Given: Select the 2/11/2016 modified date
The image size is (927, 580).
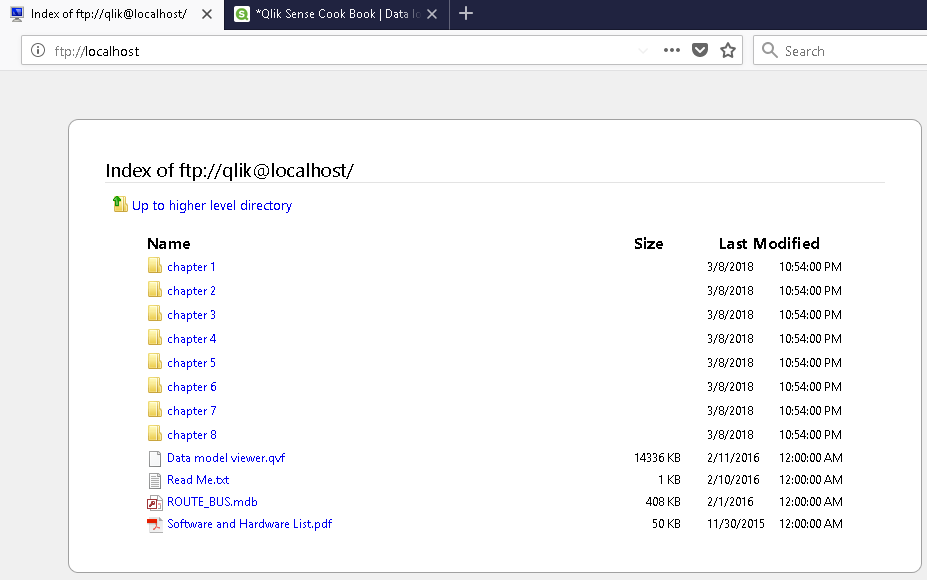Looking at the screenshot, I should (733, 458).
